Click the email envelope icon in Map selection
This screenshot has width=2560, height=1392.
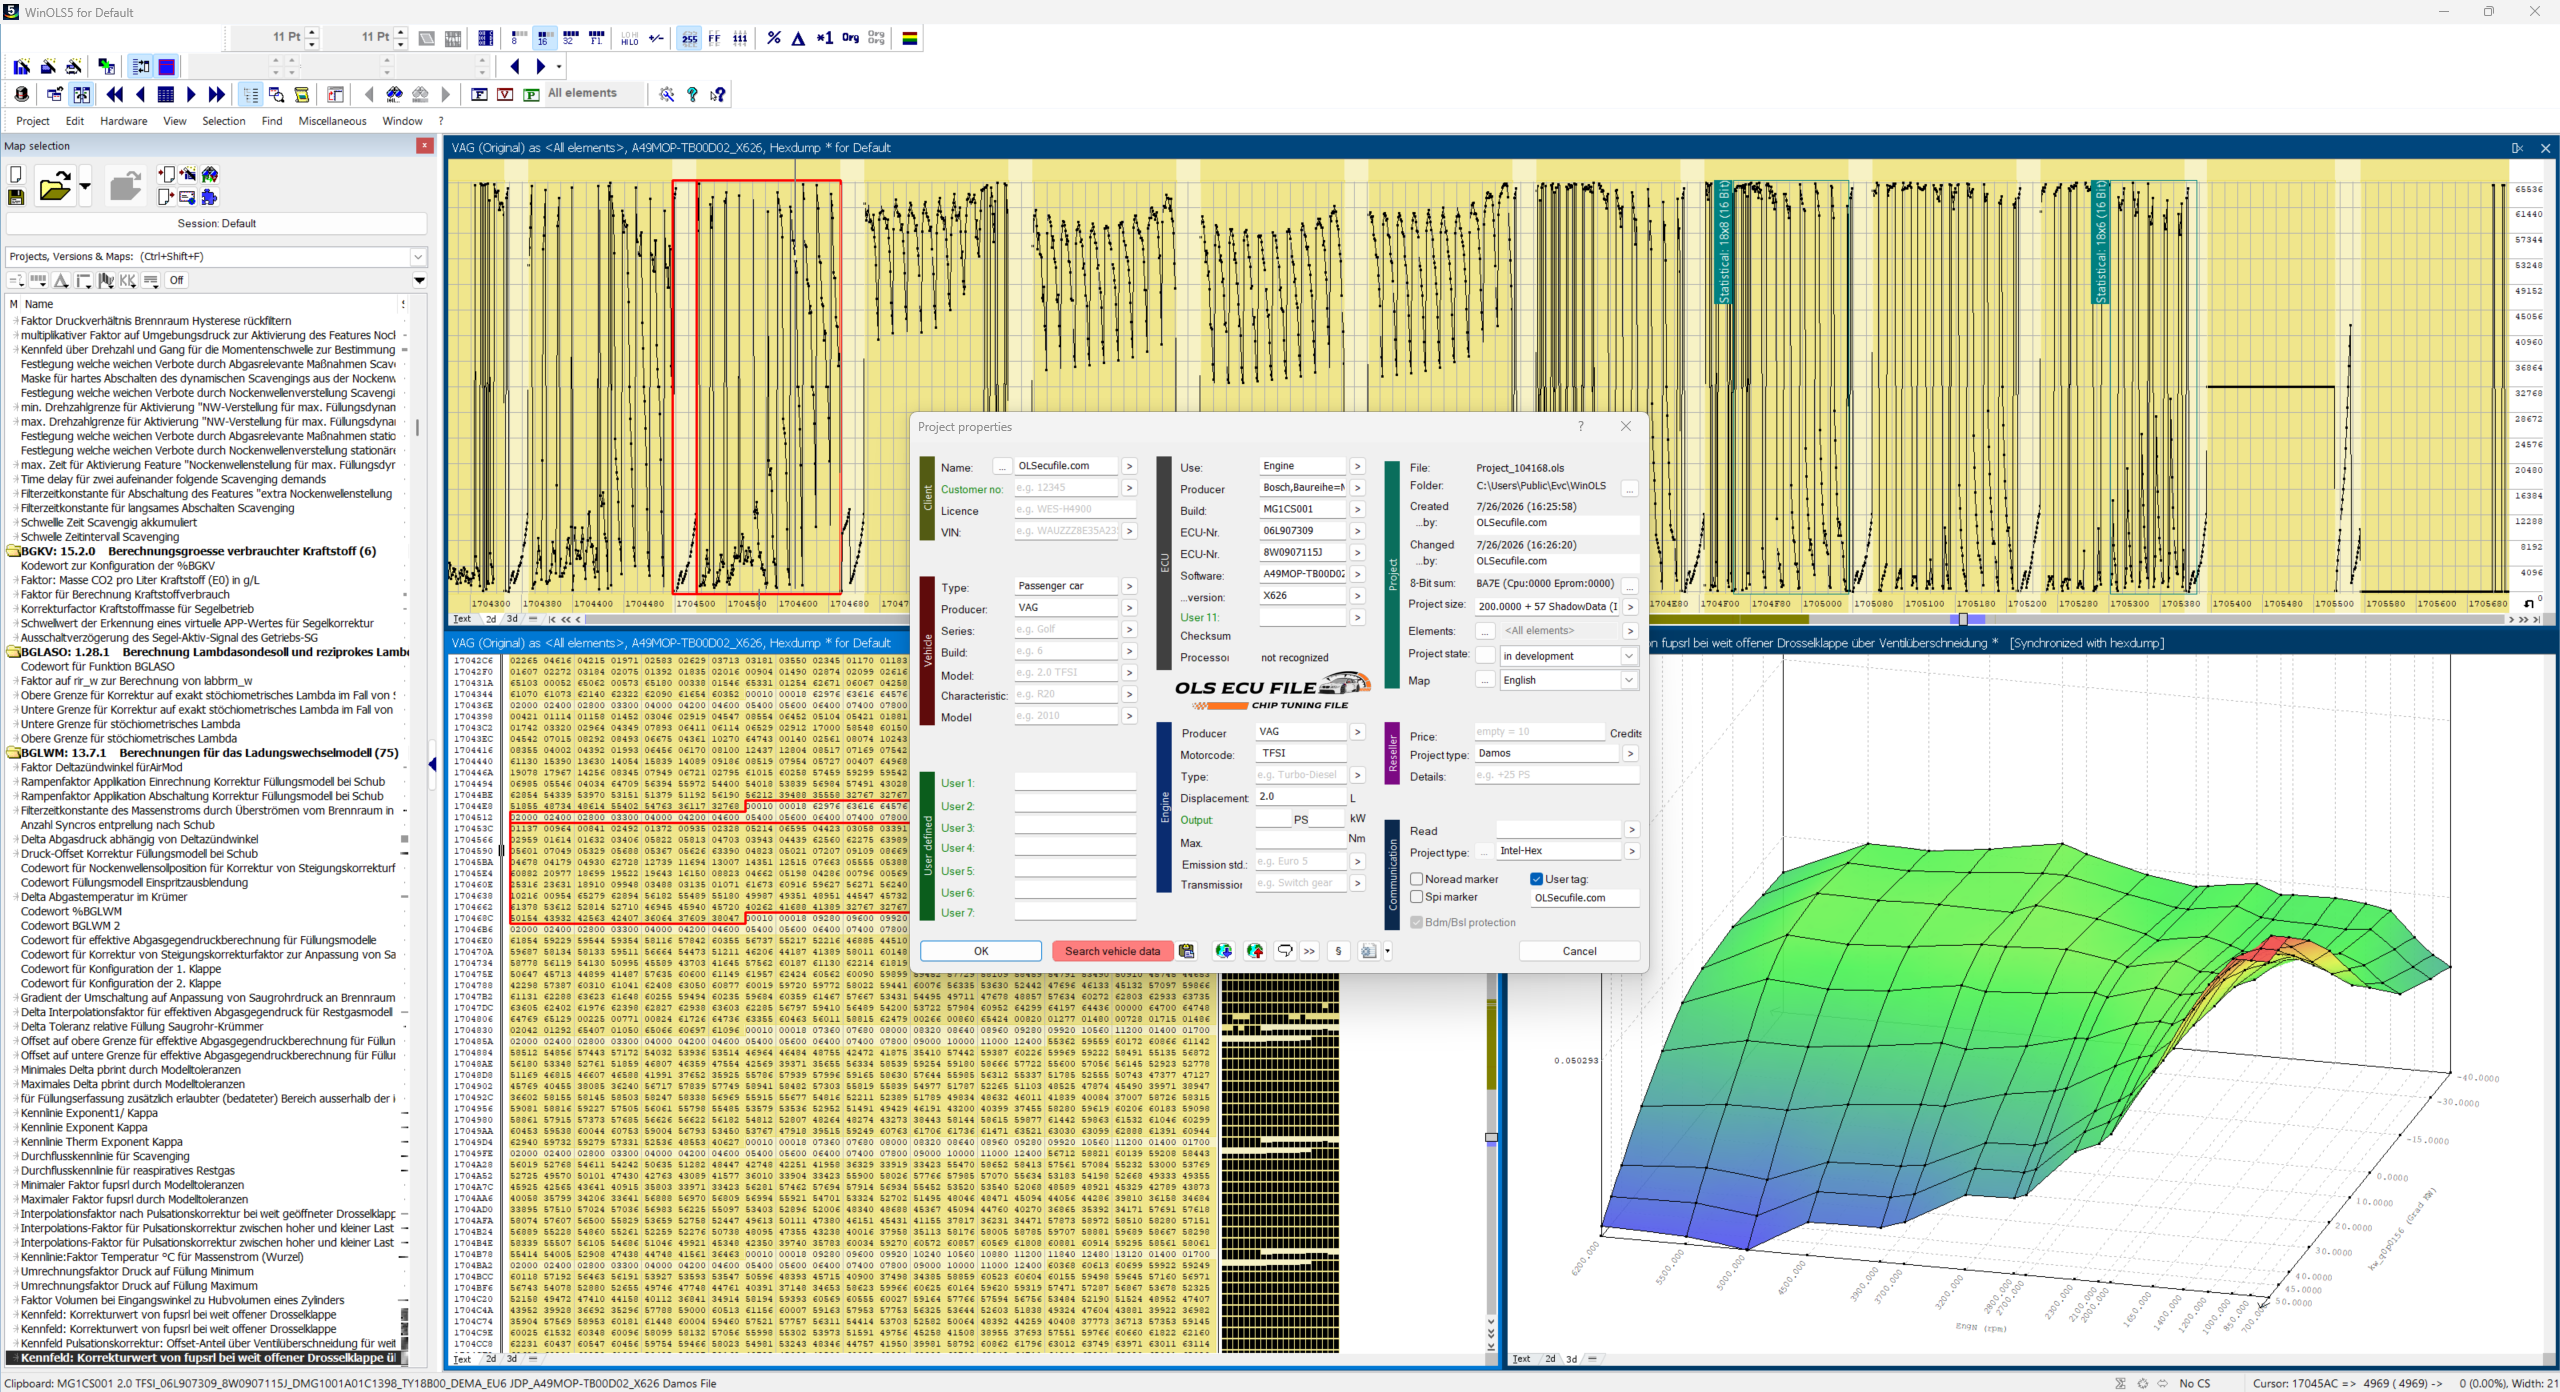(187, 197)
